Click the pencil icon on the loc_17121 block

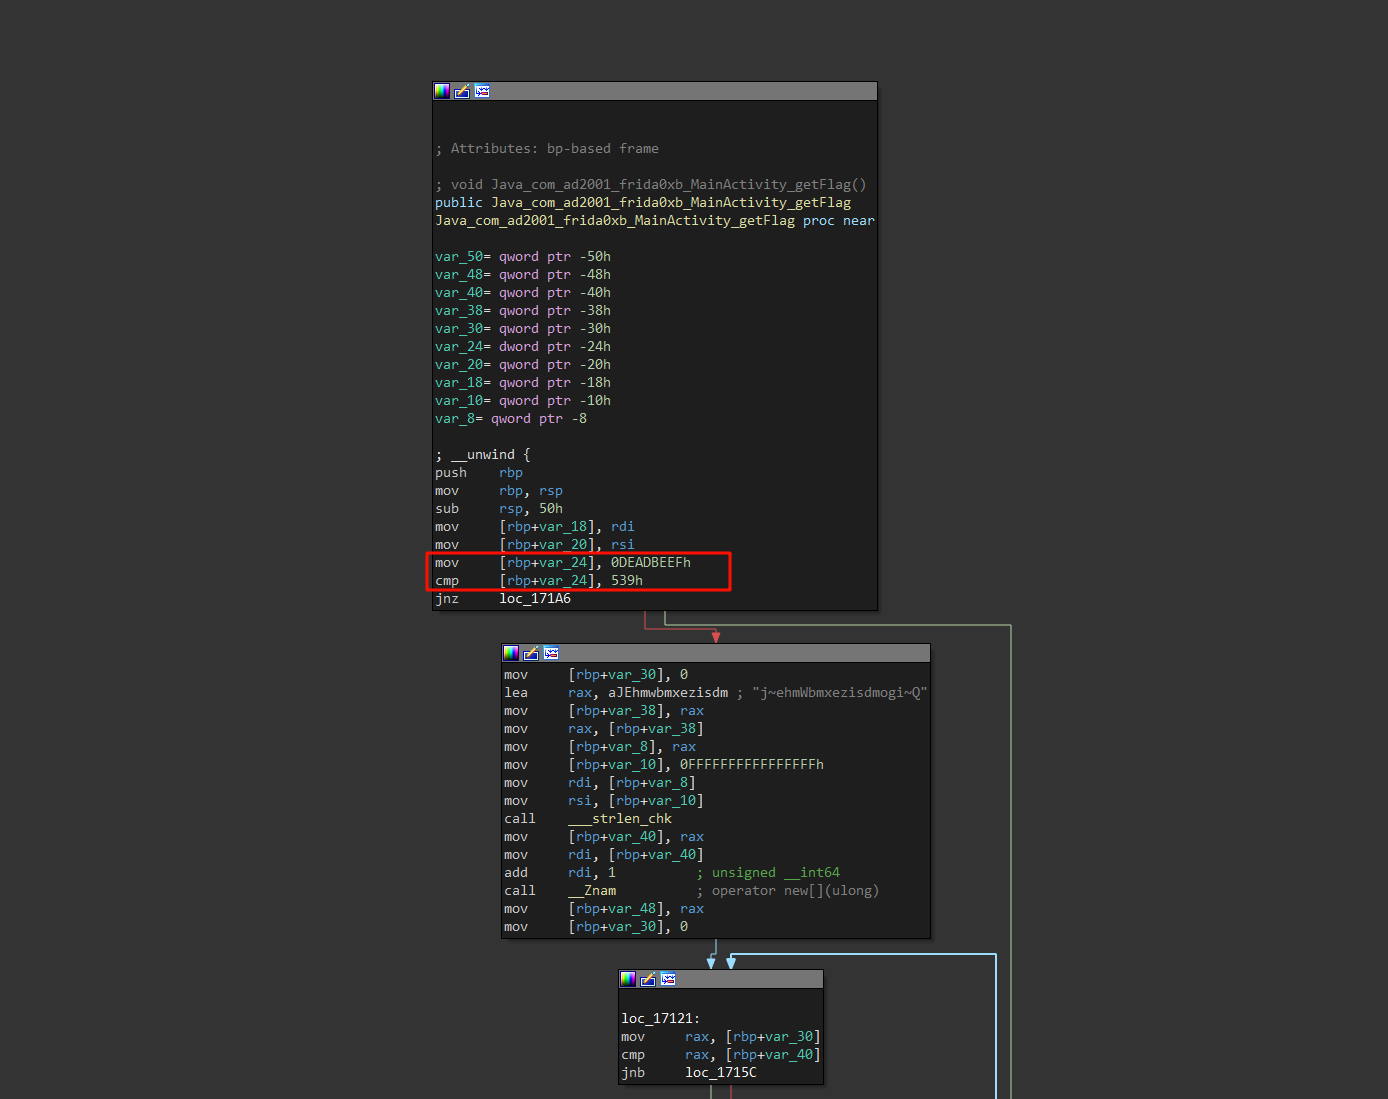coord(648,979)
